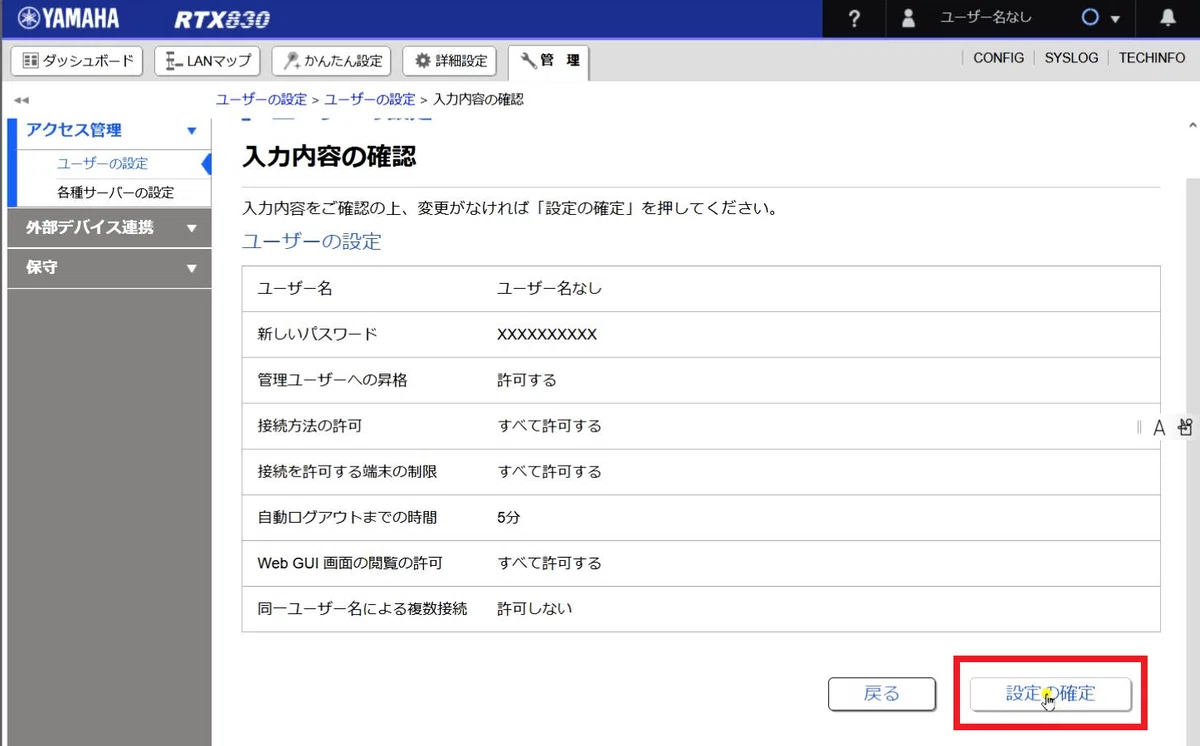Click the YAMAHA logo

coord(68,18)
